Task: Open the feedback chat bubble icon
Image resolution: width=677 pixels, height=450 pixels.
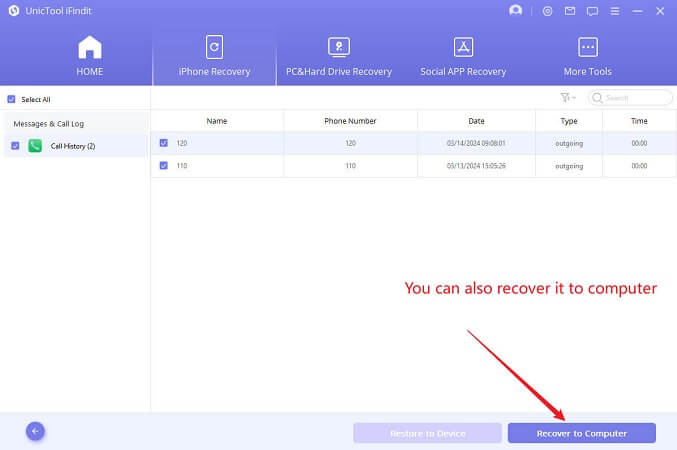Action: click(592, 11)
